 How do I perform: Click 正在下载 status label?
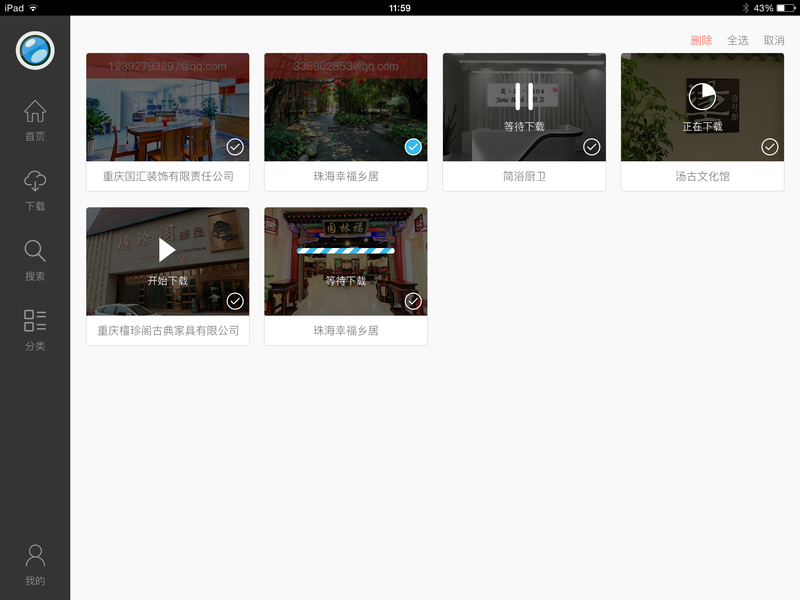click(703, 127)
